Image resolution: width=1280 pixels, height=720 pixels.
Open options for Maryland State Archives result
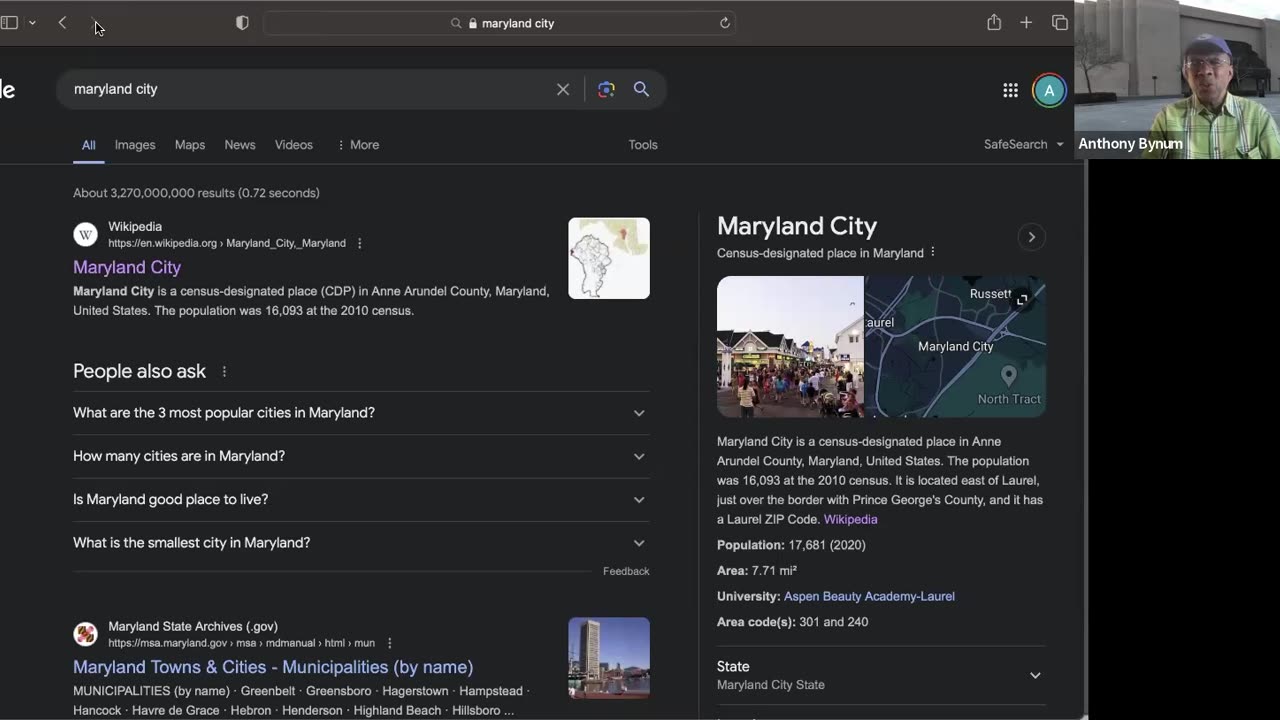[390, 643]
